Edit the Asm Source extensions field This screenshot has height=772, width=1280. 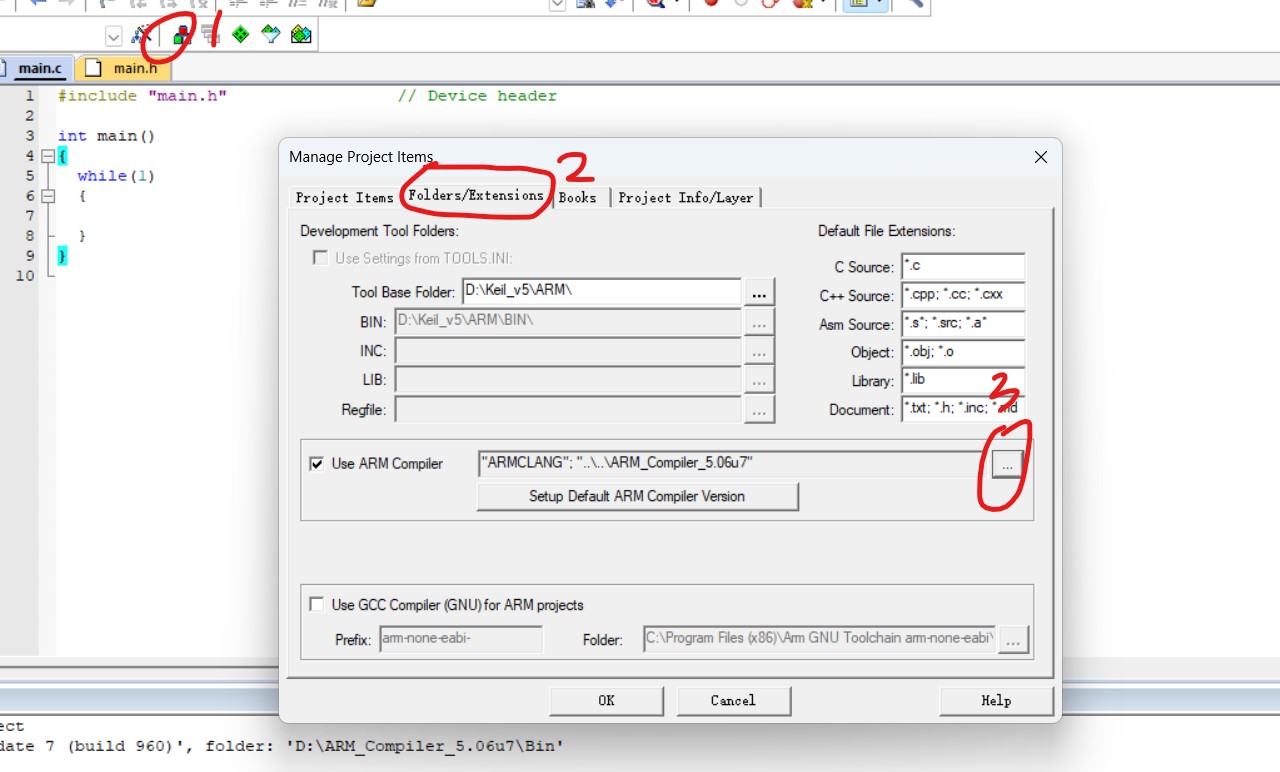[963, 324]
